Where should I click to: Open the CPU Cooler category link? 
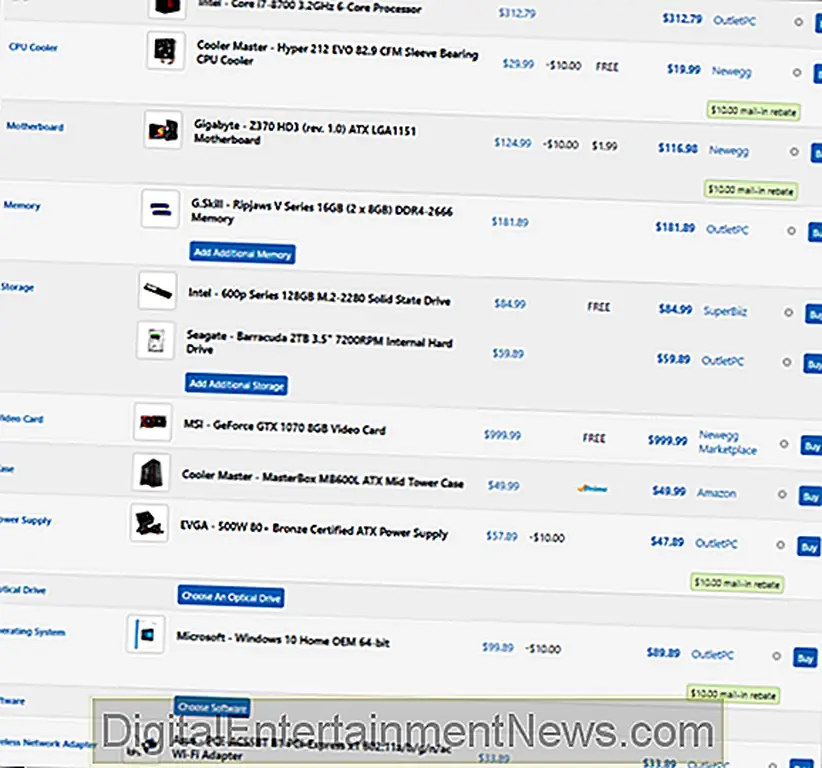click(32, 47)
